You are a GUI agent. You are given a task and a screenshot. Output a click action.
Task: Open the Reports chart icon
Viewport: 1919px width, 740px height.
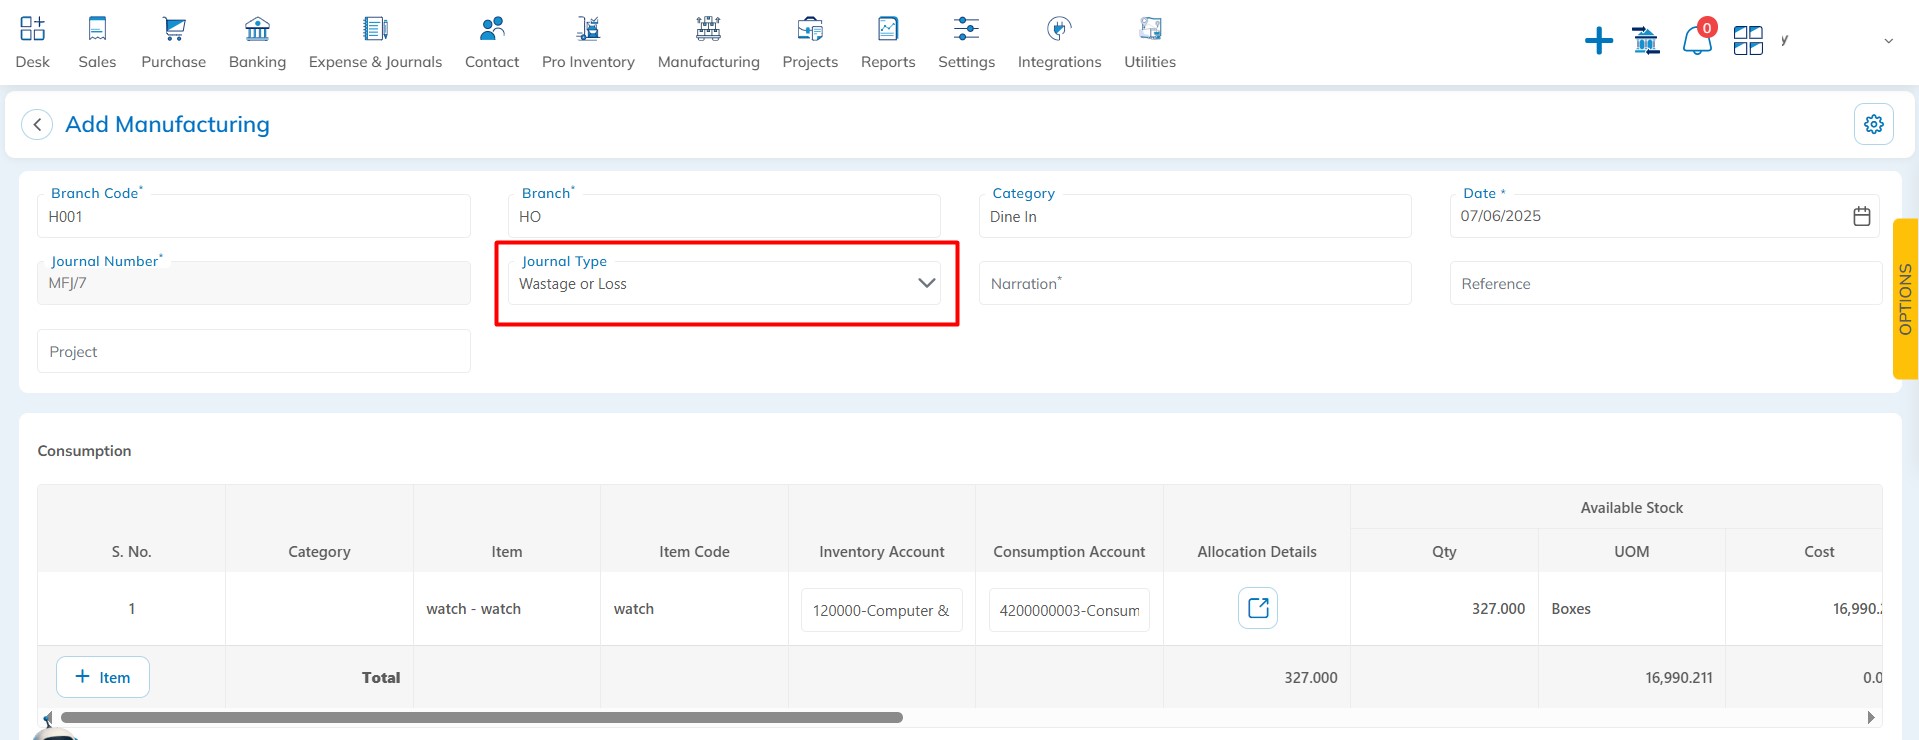pyautogui.click(x=888, y=28)
